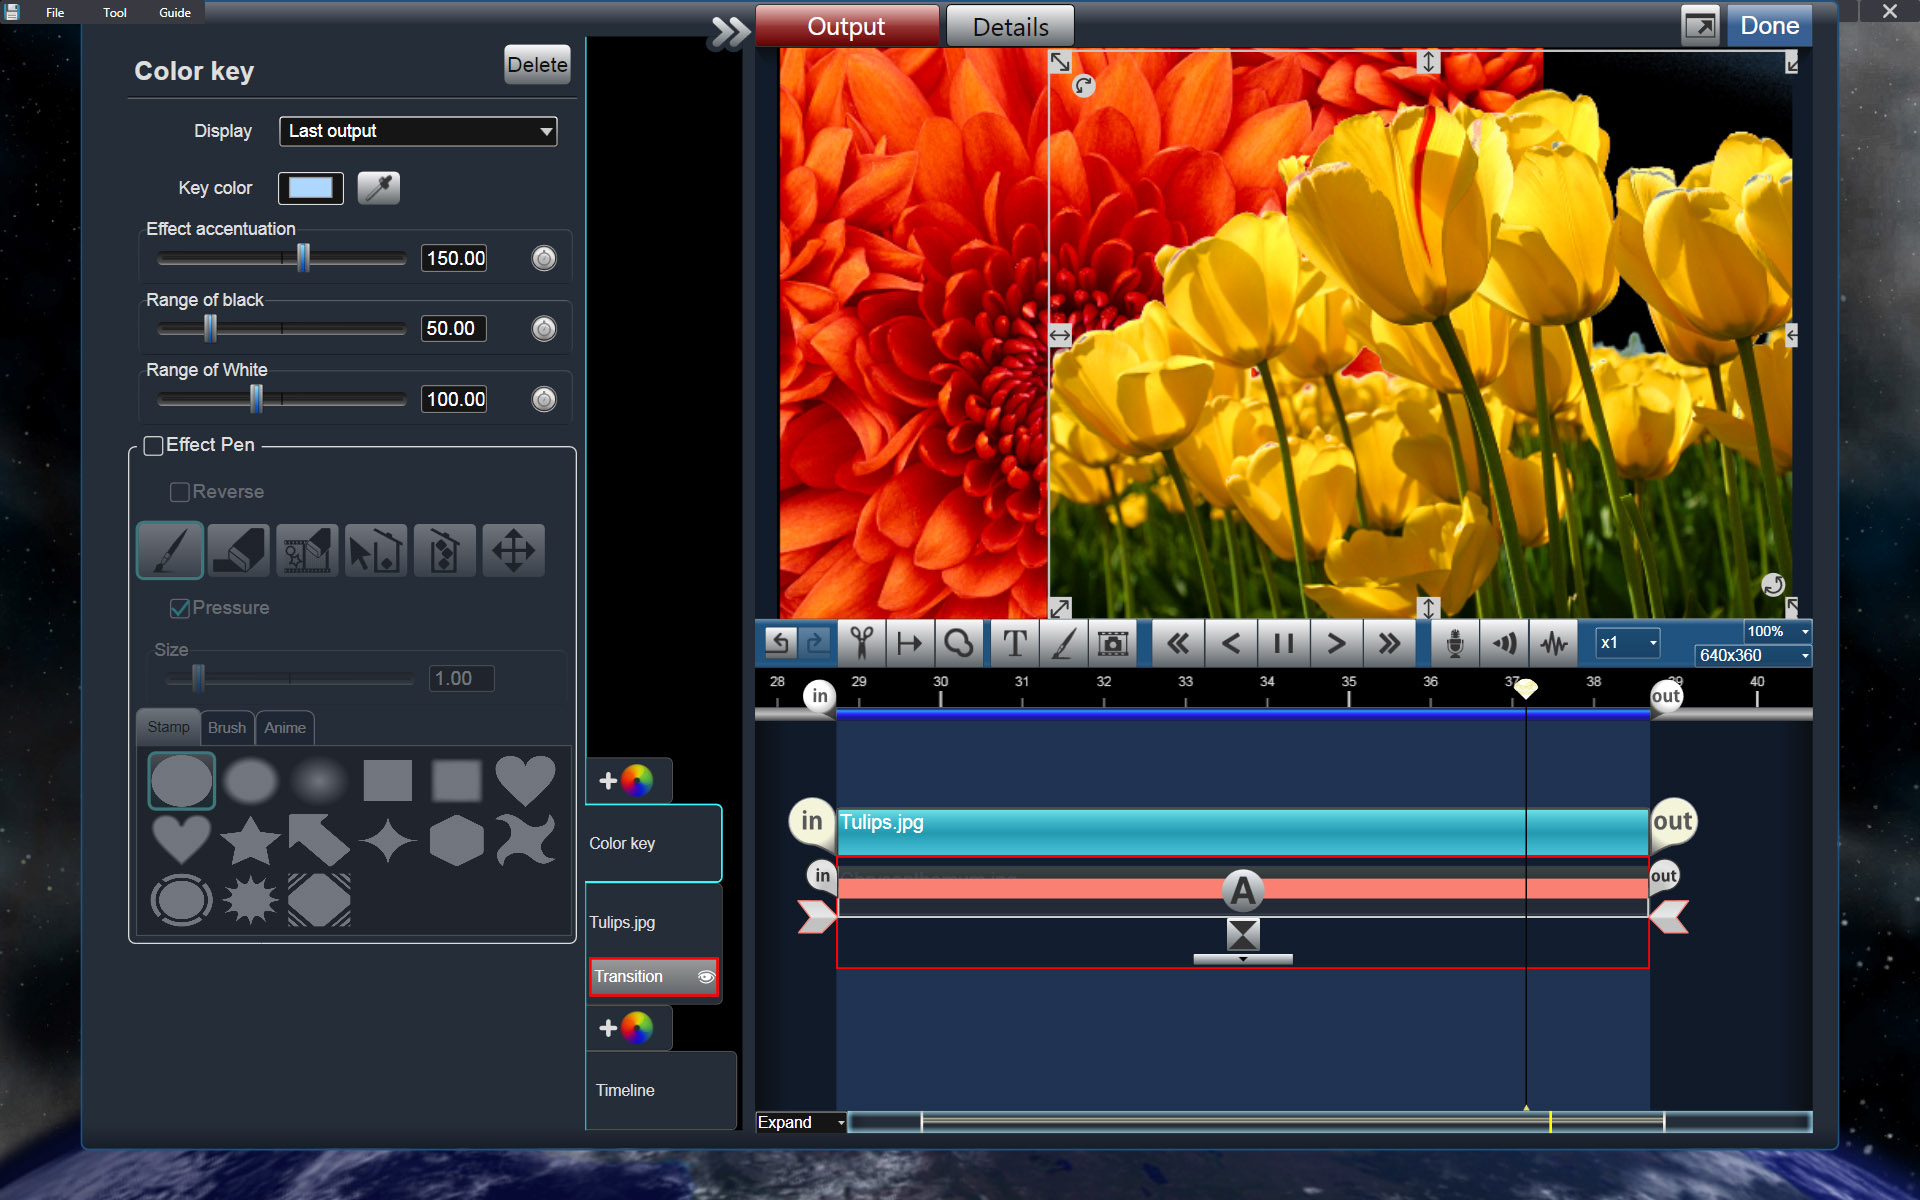
Task: Switch to the Details tab
Action: click(1010, 27)
